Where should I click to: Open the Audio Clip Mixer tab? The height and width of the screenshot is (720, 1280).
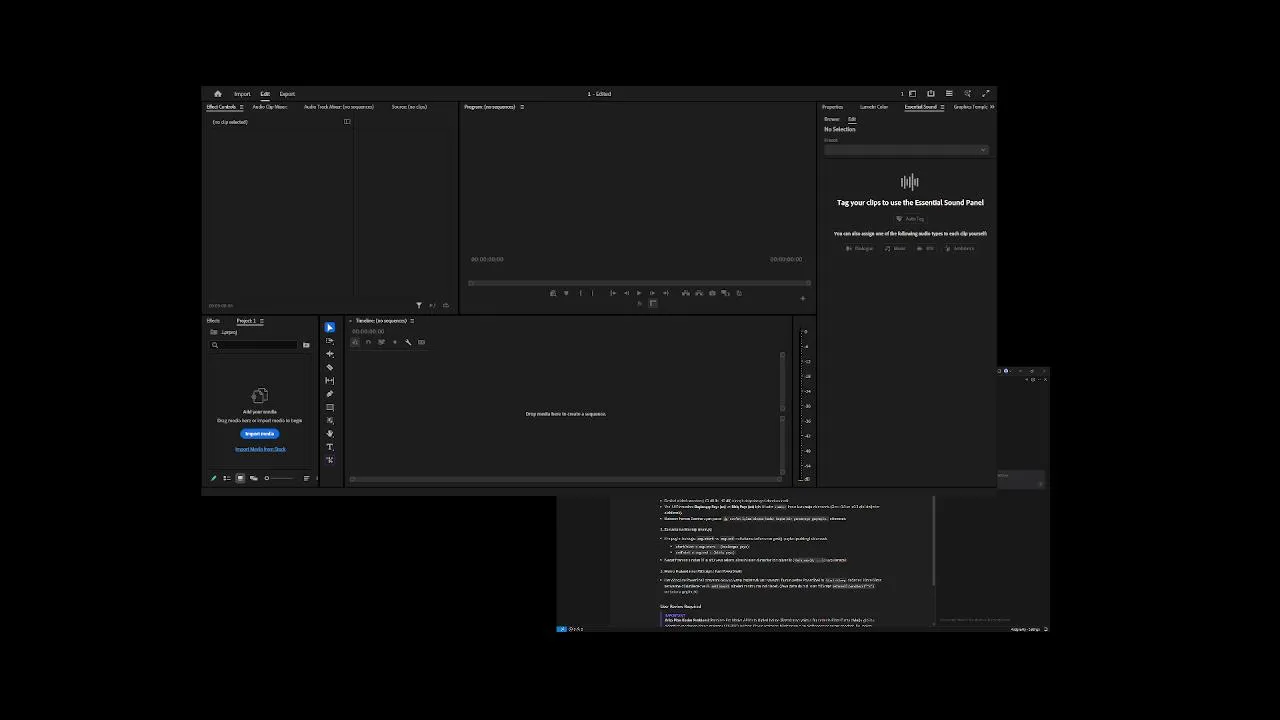tap(270, 107)
